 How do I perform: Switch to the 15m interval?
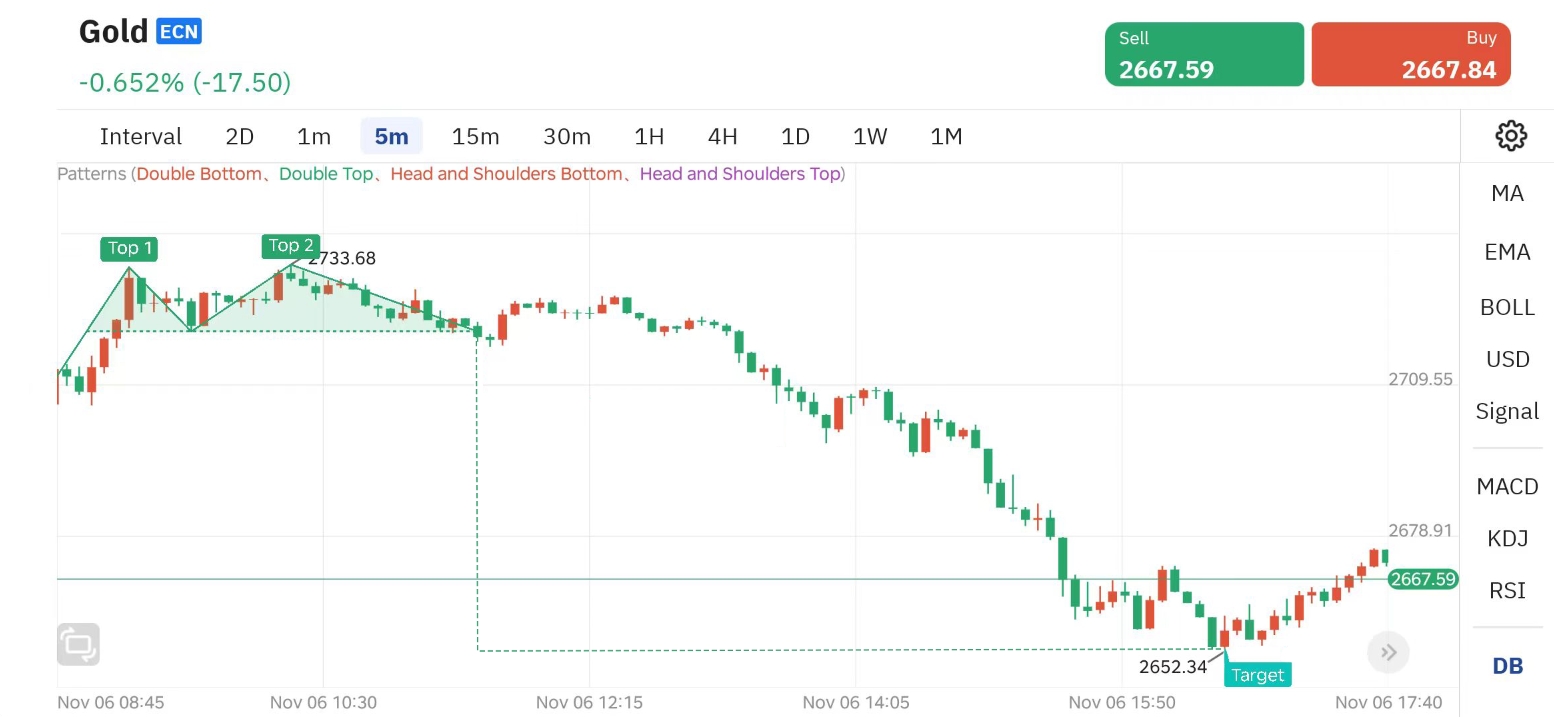475,137
